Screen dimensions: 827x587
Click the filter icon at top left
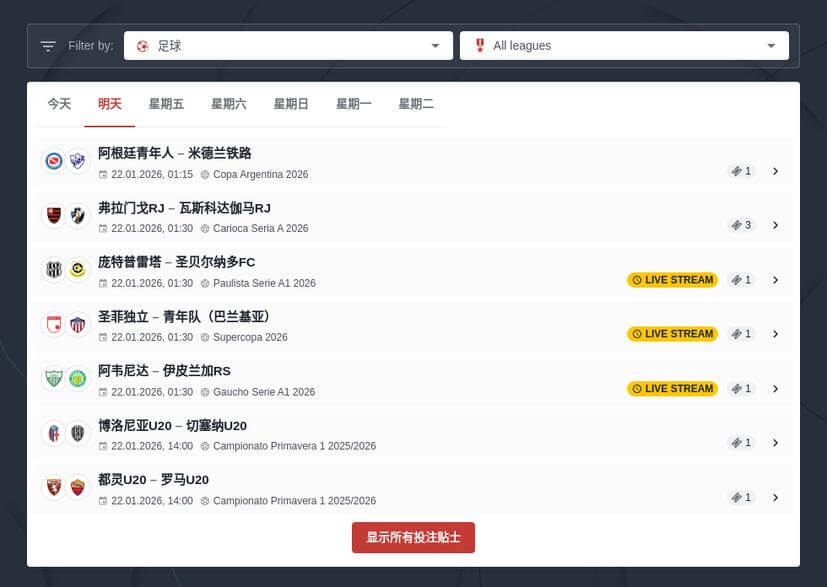point(47,45)
